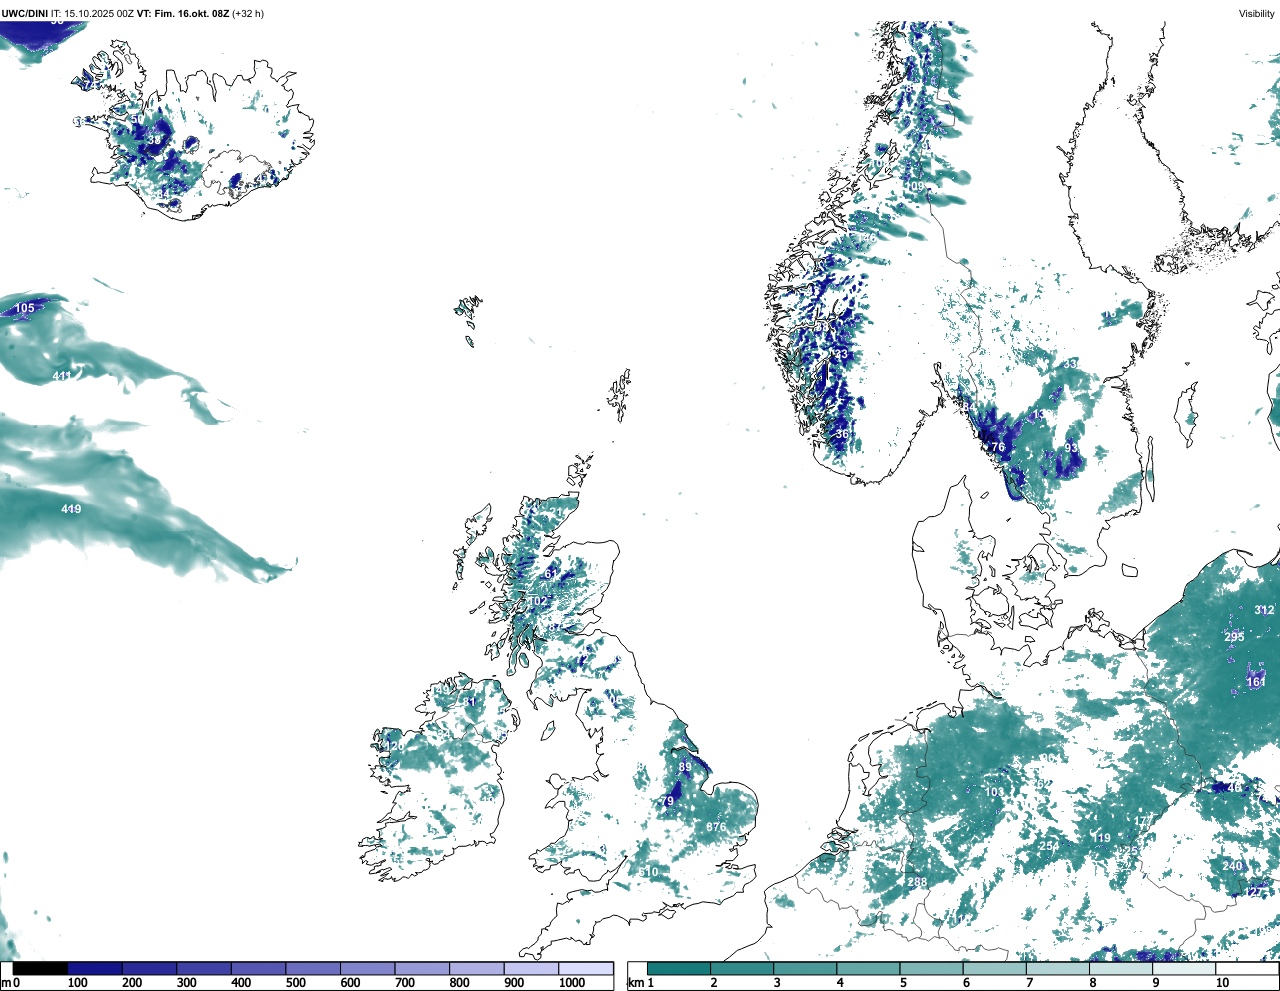The image size is (1280, 991).
Task: Click the 93 value over southern Sweden
Action: tap(1071, 448)
